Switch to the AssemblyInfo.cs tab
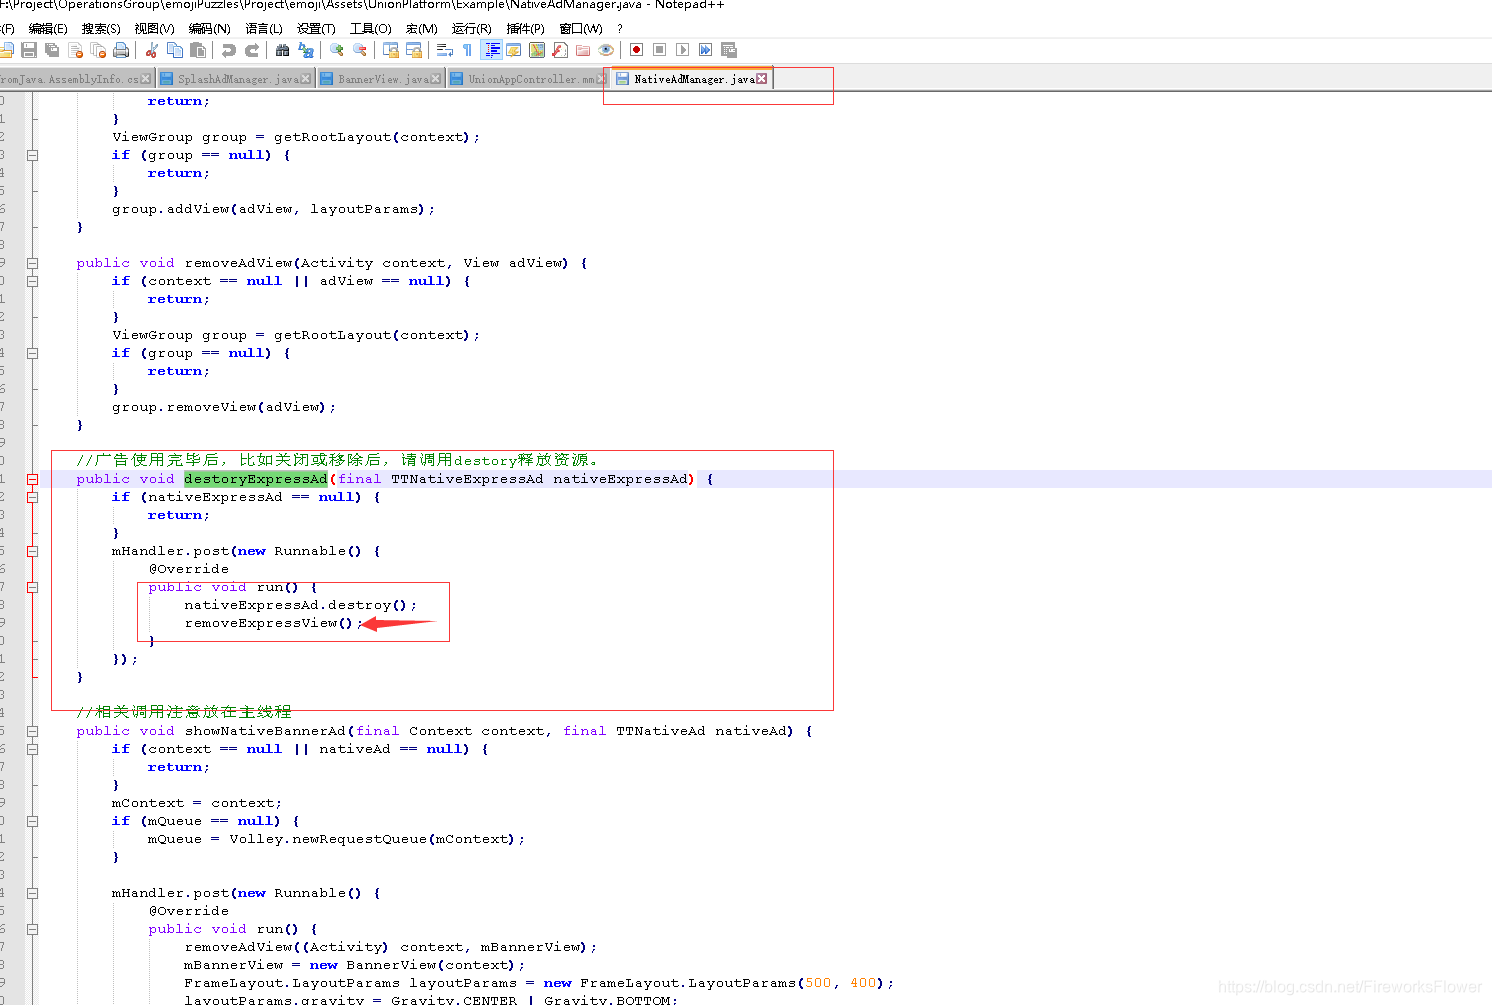The height and width of the screenshot is (1005, 1492). click(75, 79)
